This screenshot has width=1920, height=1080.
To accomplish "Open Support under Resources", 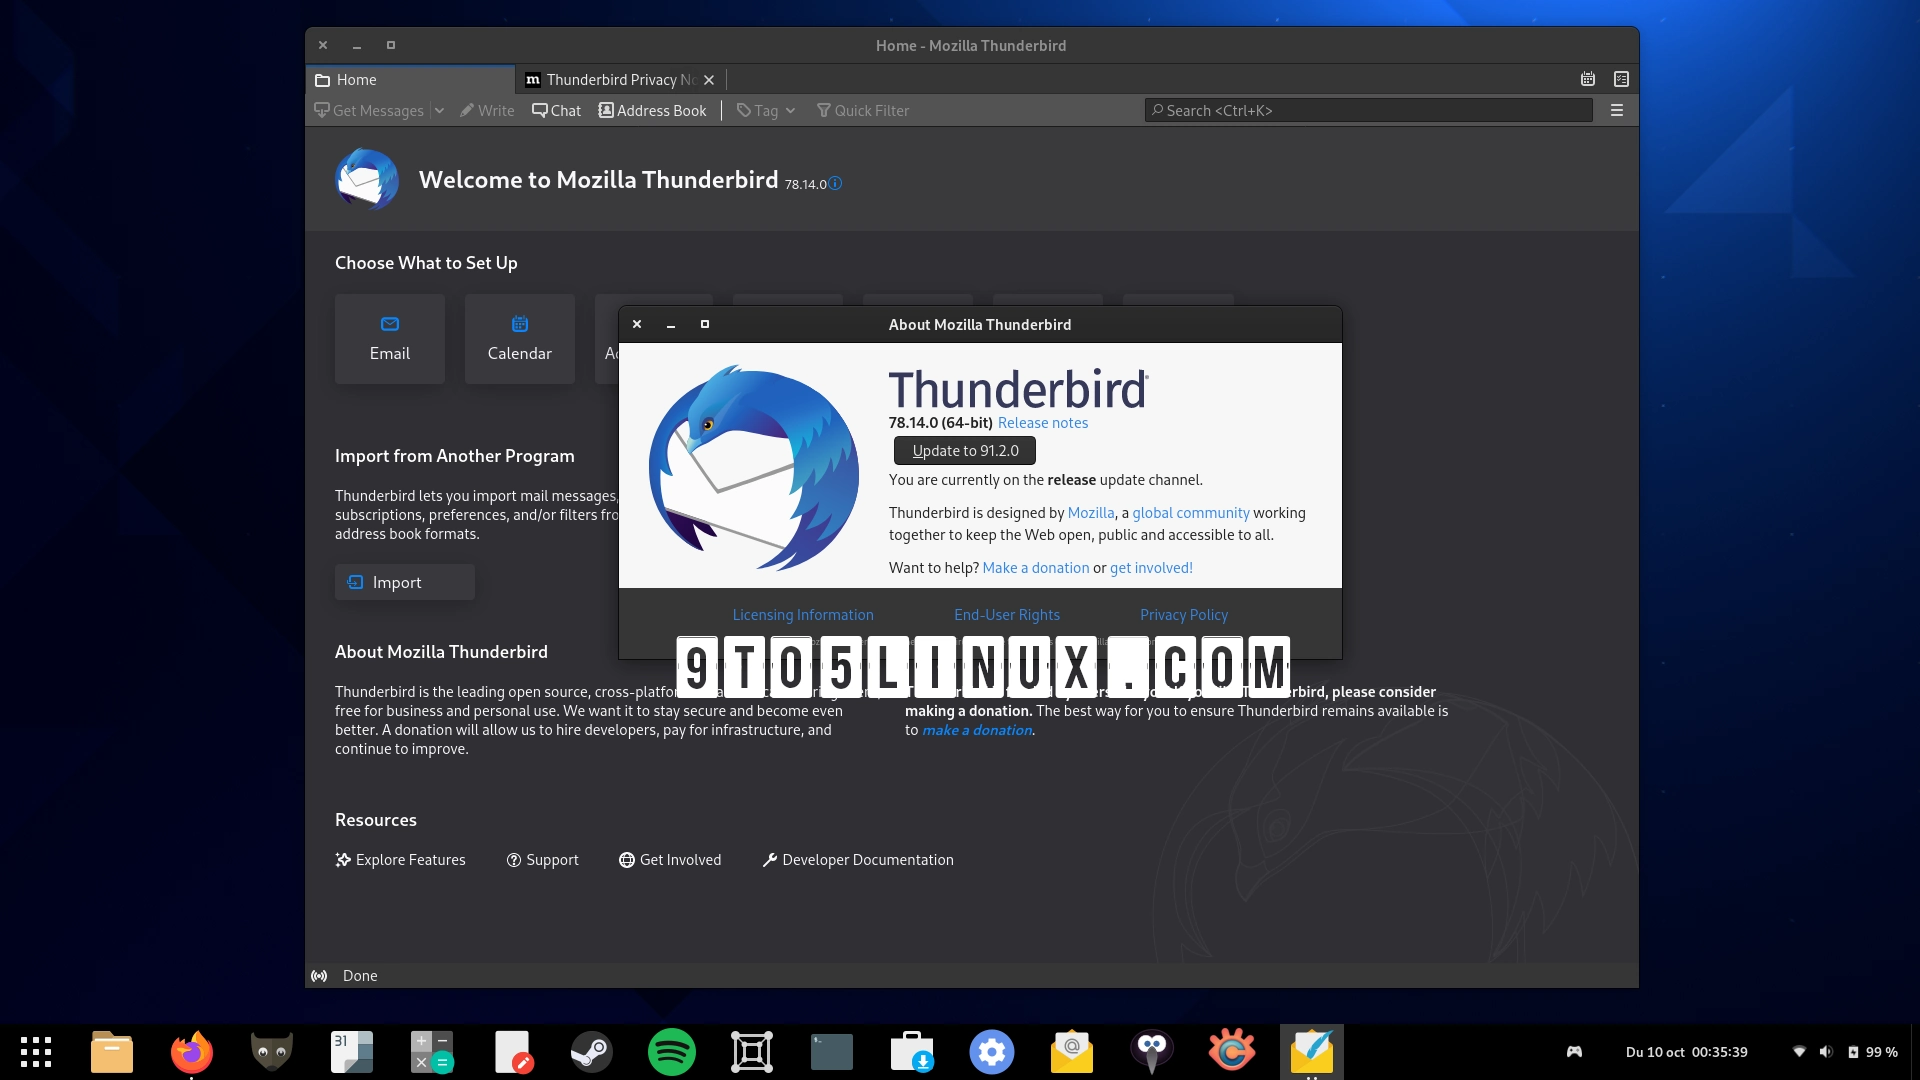I will (x=543, y=859).
